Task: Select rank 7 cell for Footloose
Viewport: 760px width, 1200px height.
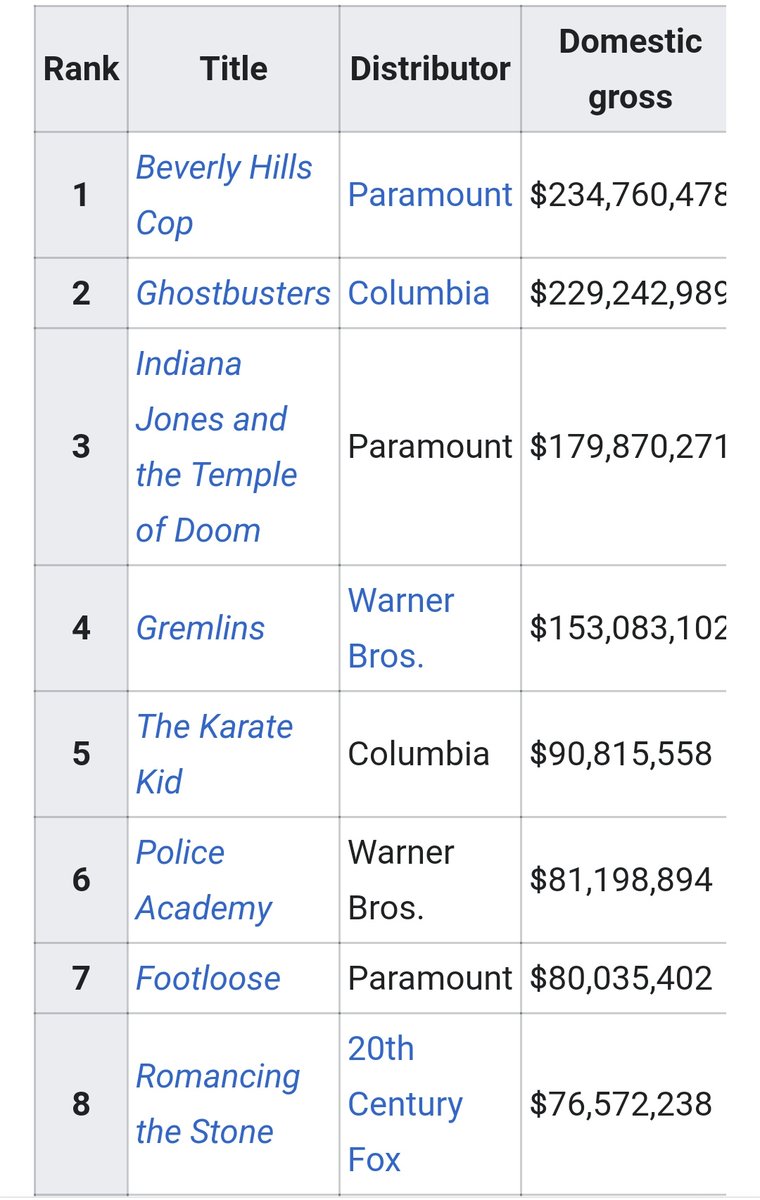Action: point(81,978)
